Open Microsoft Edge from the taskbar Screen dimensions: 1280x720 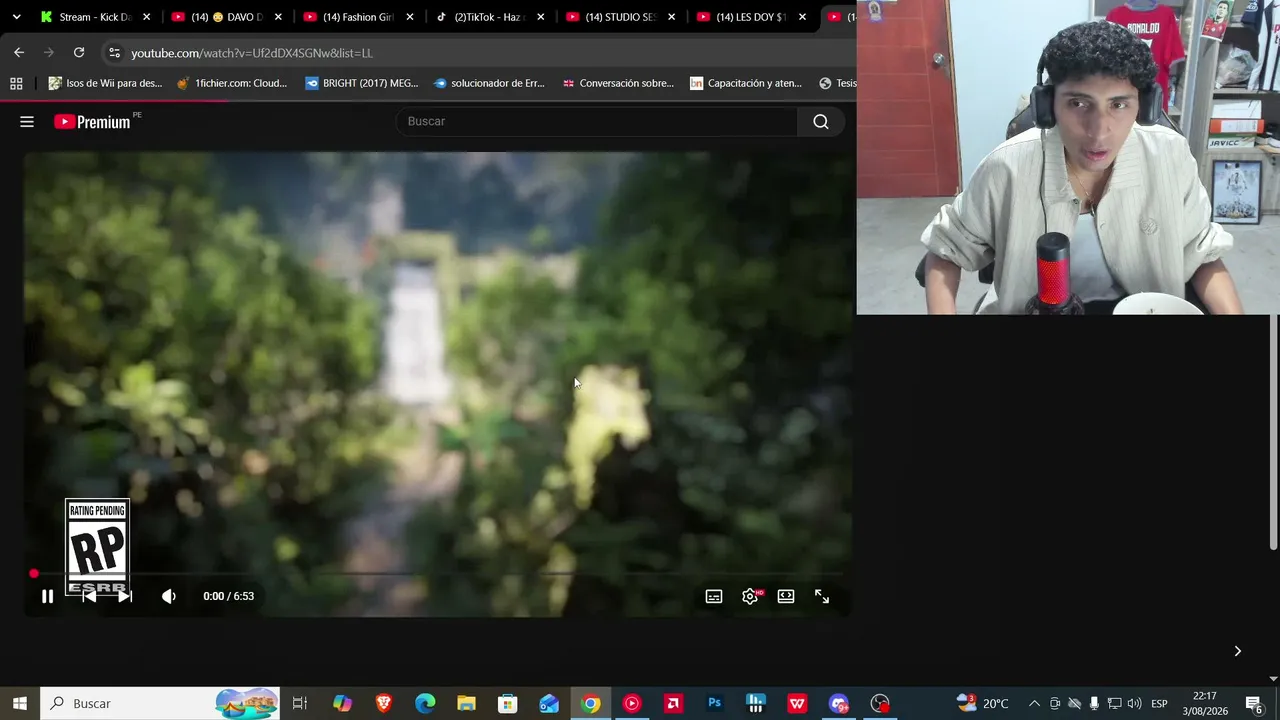pyautogui.click(x=425, y=703)
